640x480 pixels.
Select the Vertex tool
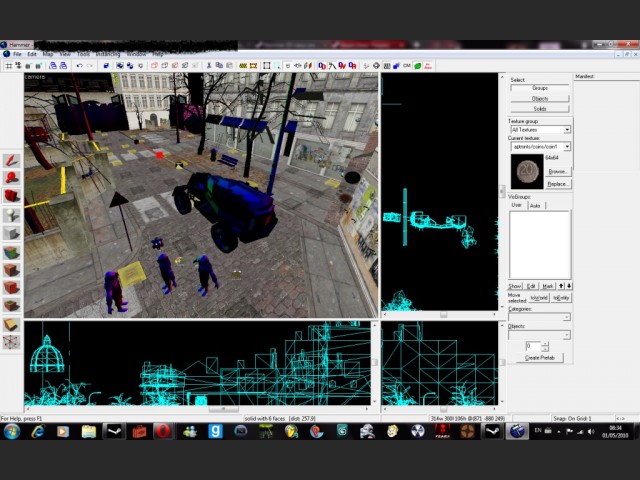11,342
